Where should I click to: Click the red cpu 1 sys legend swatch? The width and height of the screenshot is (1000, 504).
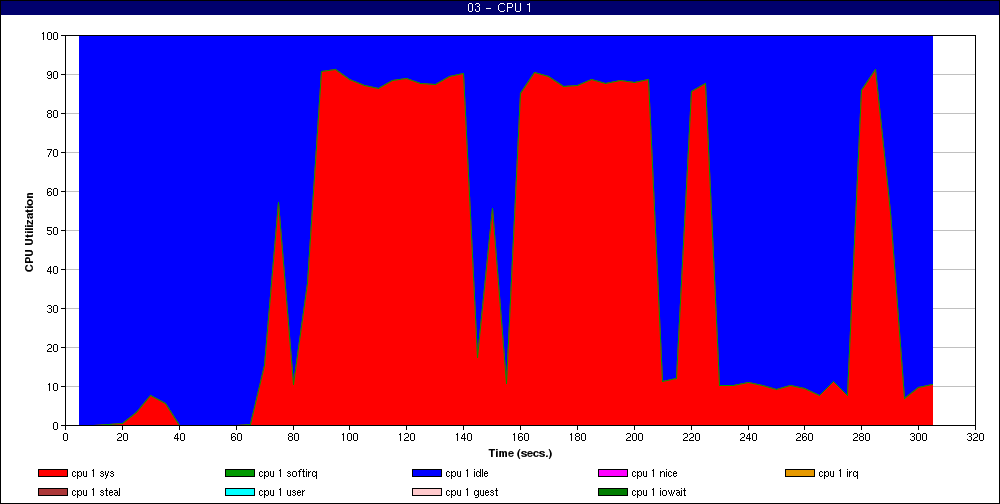(x=52, y=473)
